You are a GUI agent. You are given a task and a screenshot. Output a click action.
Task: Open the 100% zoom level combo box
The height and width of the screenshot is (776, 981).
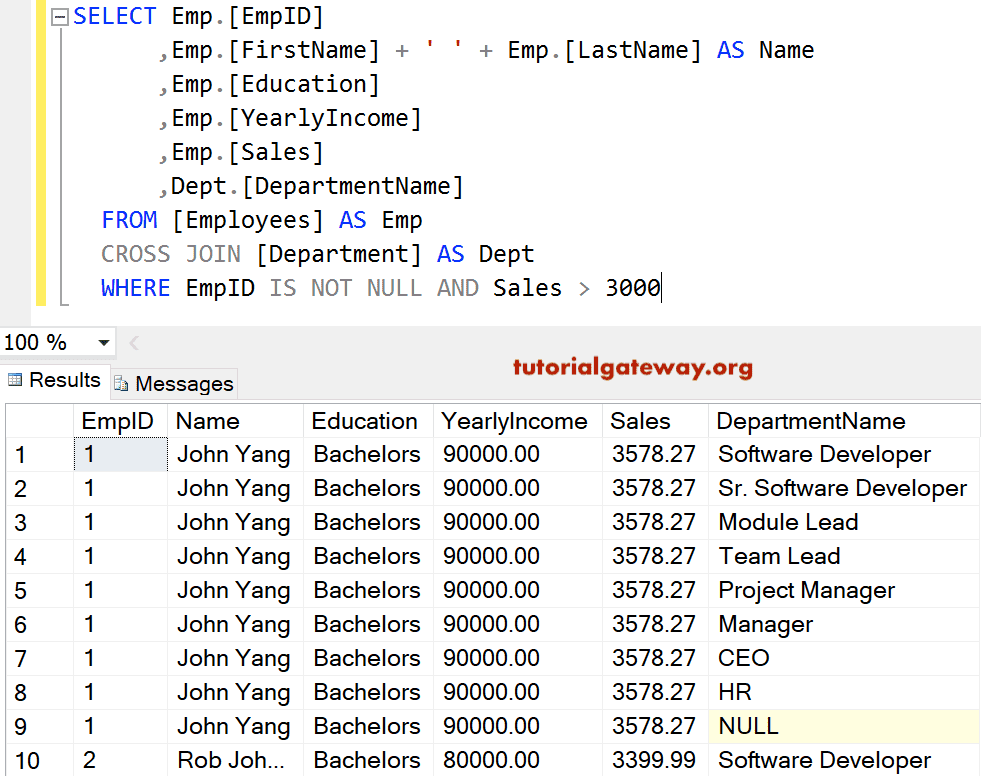pyautogui.click(x=55, y=342)
